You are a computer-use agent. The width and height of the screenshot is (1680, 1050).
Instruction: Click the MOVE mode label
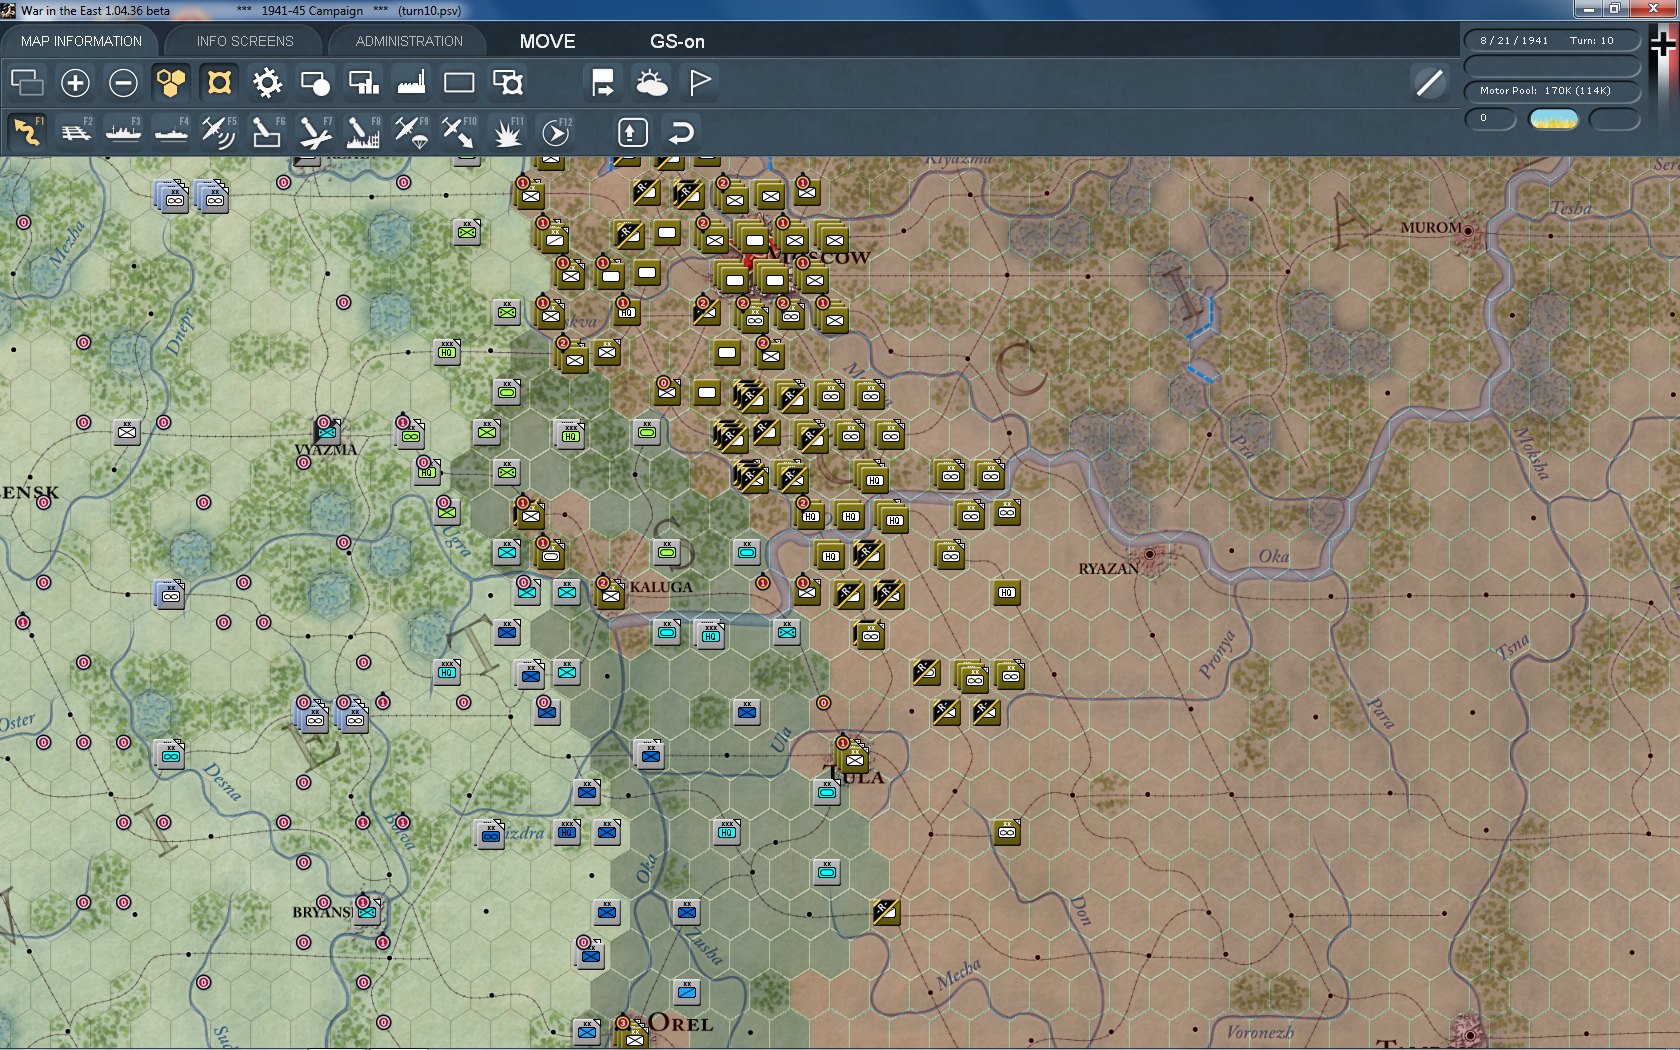(547, 41)
